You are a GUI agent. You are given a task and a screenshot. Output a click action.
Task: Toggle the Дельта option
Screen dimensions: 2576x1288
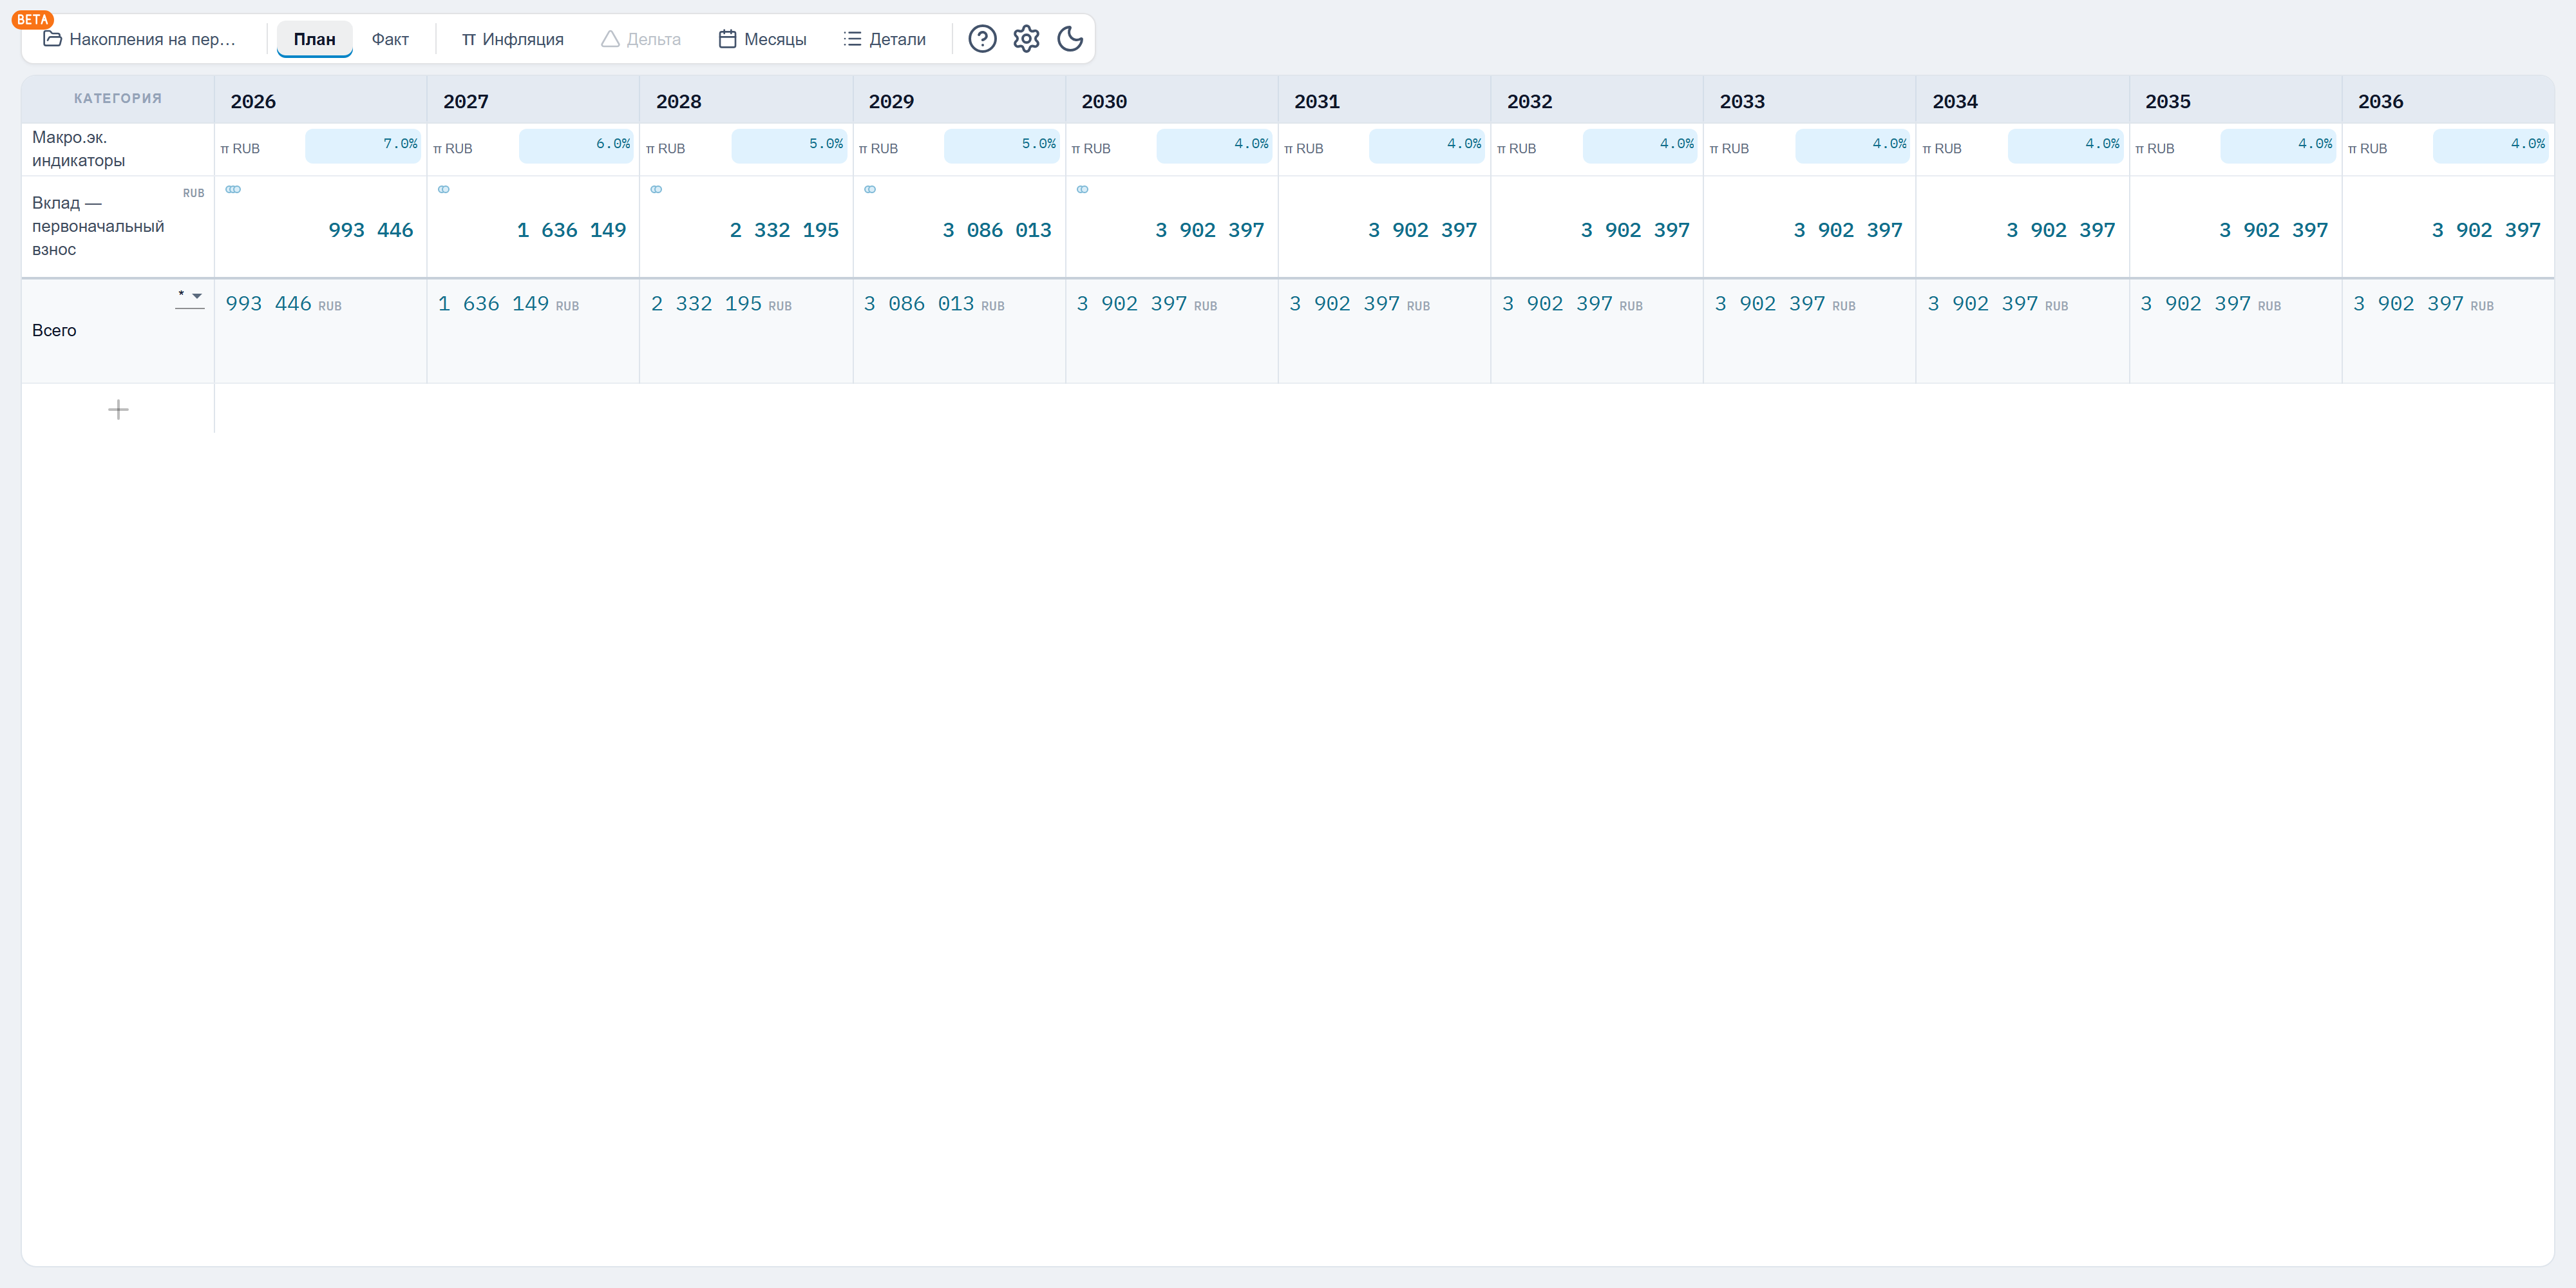(x=641, y=39)
